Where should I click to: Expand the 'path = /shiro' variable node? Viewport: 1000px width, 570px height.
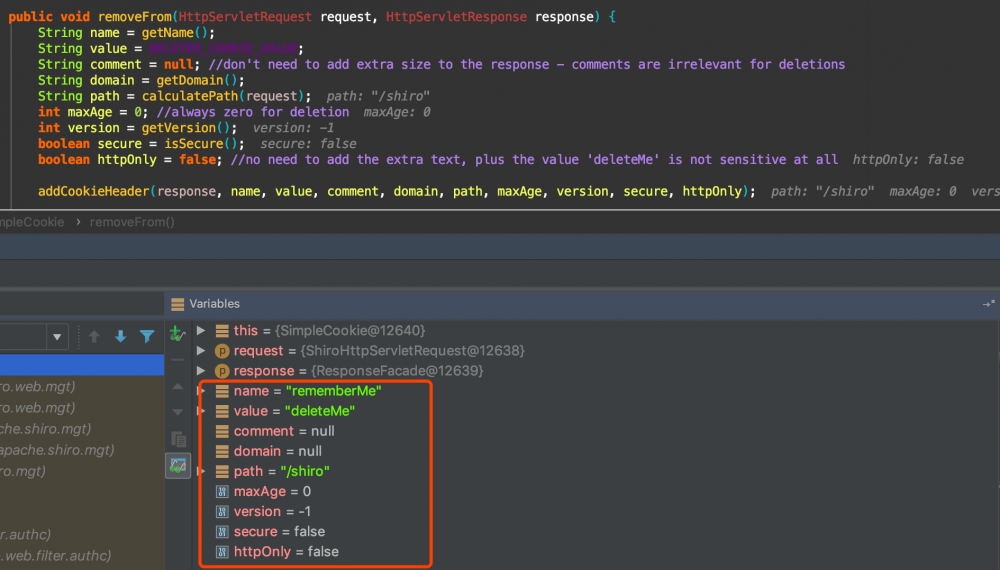point(202,471)
